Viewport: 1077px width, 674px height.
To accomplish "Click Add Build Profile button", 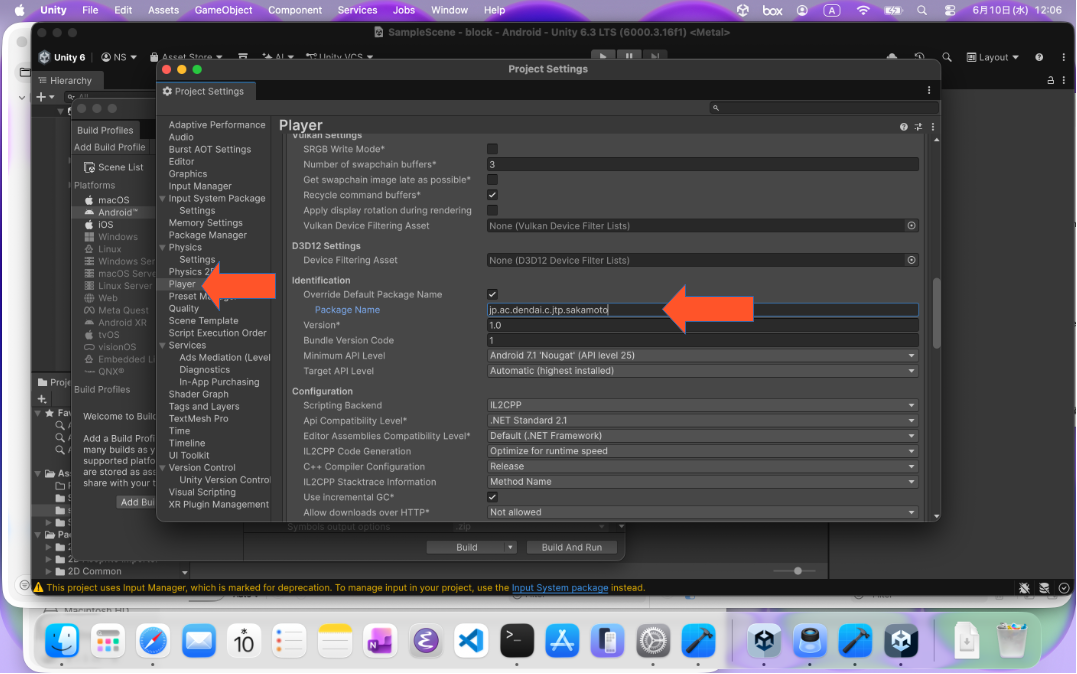I will (x=110, y=147).
